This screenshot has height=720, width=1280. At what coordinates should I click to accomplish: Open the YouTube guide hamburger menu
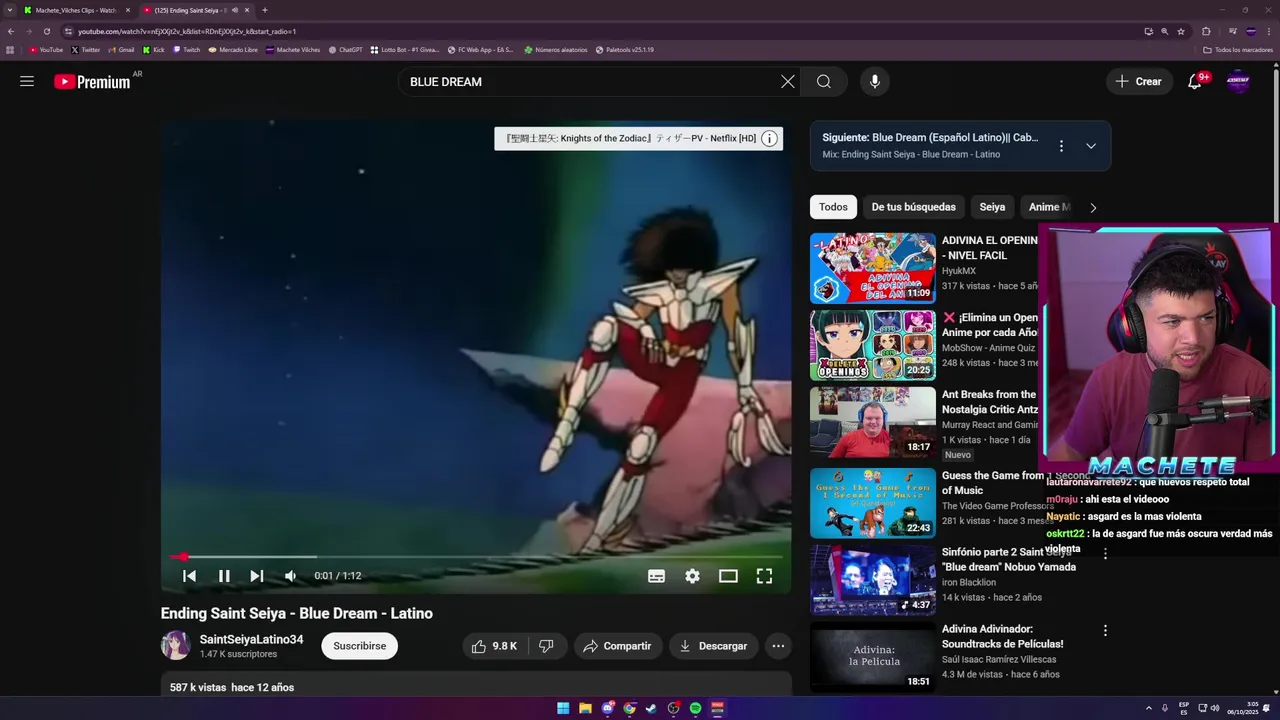[27, 81]
